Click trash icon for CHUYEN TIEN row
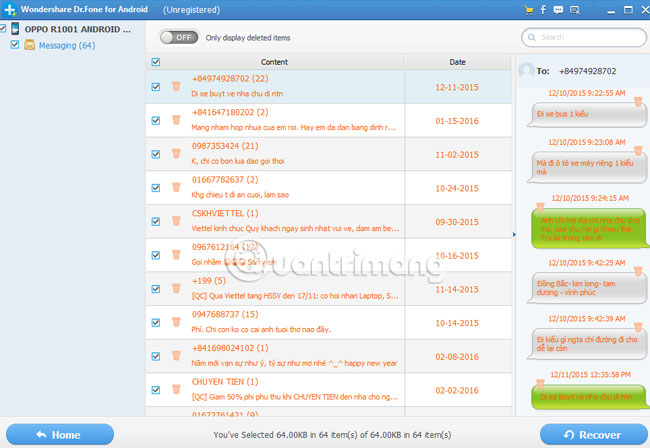The image size is (650, 448). pos(176,390)
